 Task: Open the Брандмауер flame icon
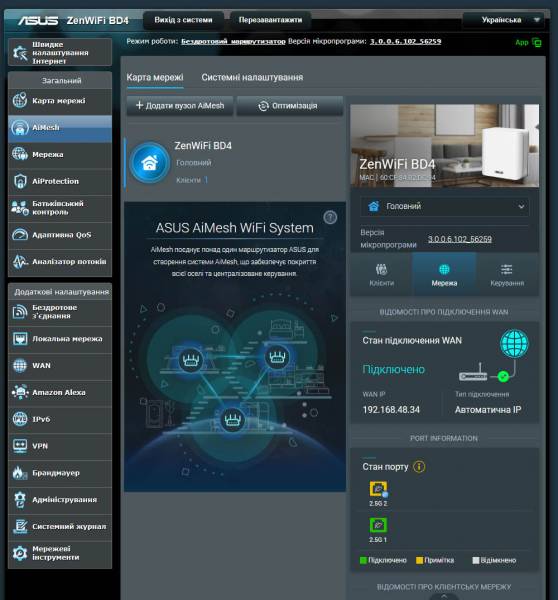point(20,473)
